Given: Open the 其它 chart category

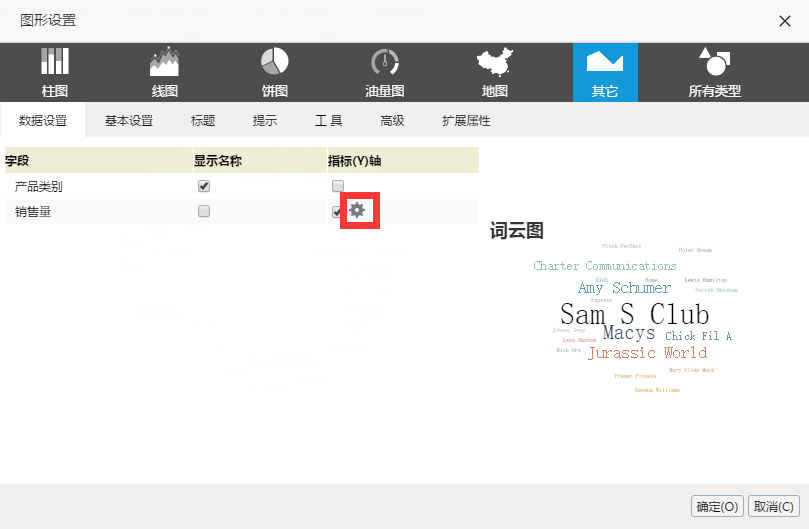Looking at the screenshot, I should coord(605,72).
